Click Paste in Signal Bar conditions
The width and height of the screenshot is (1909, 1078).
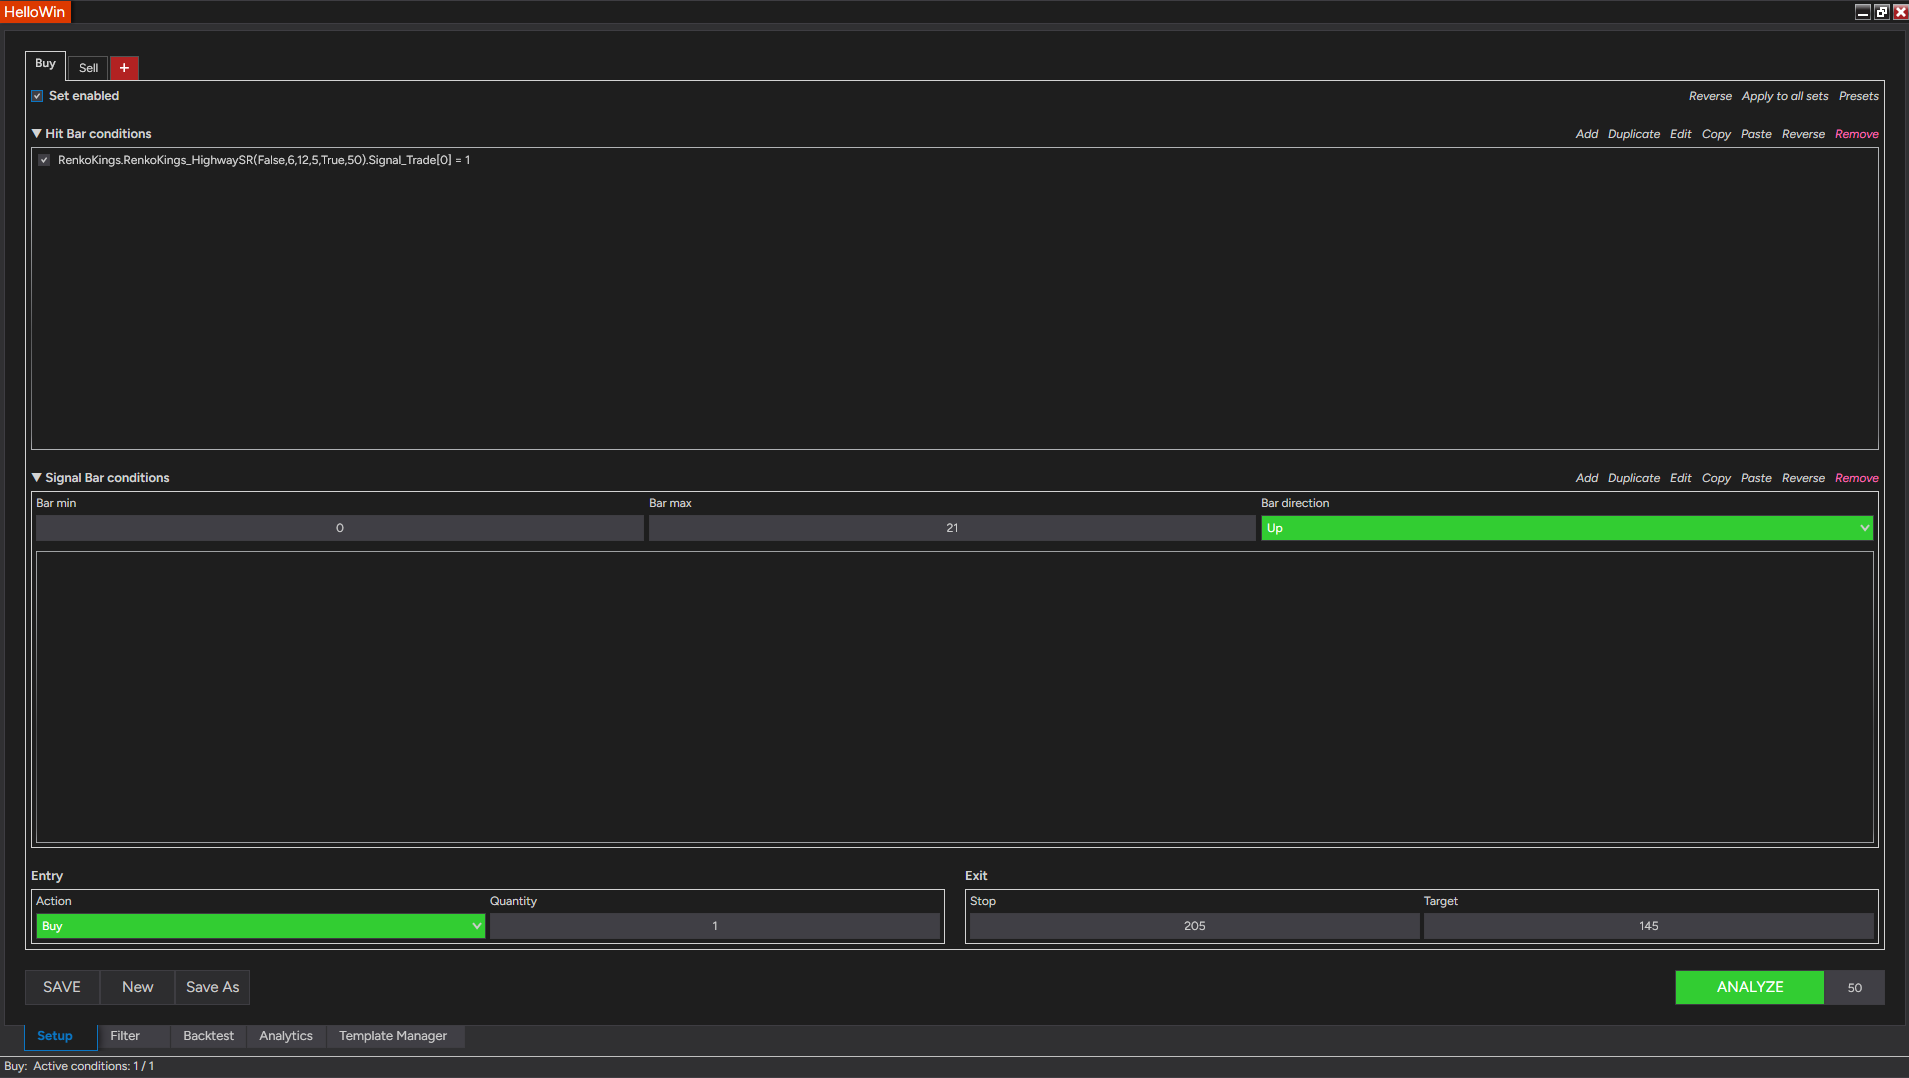[1756, 478]
